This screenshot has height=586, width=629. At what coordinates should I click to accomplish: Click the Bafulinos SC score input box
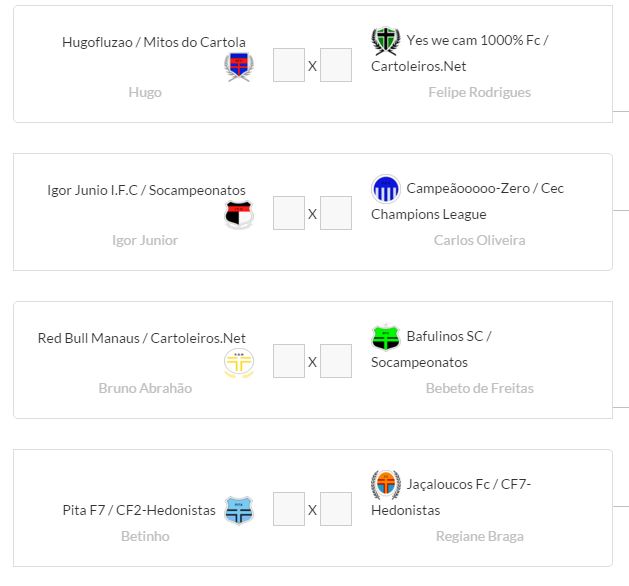coord(336,362)
